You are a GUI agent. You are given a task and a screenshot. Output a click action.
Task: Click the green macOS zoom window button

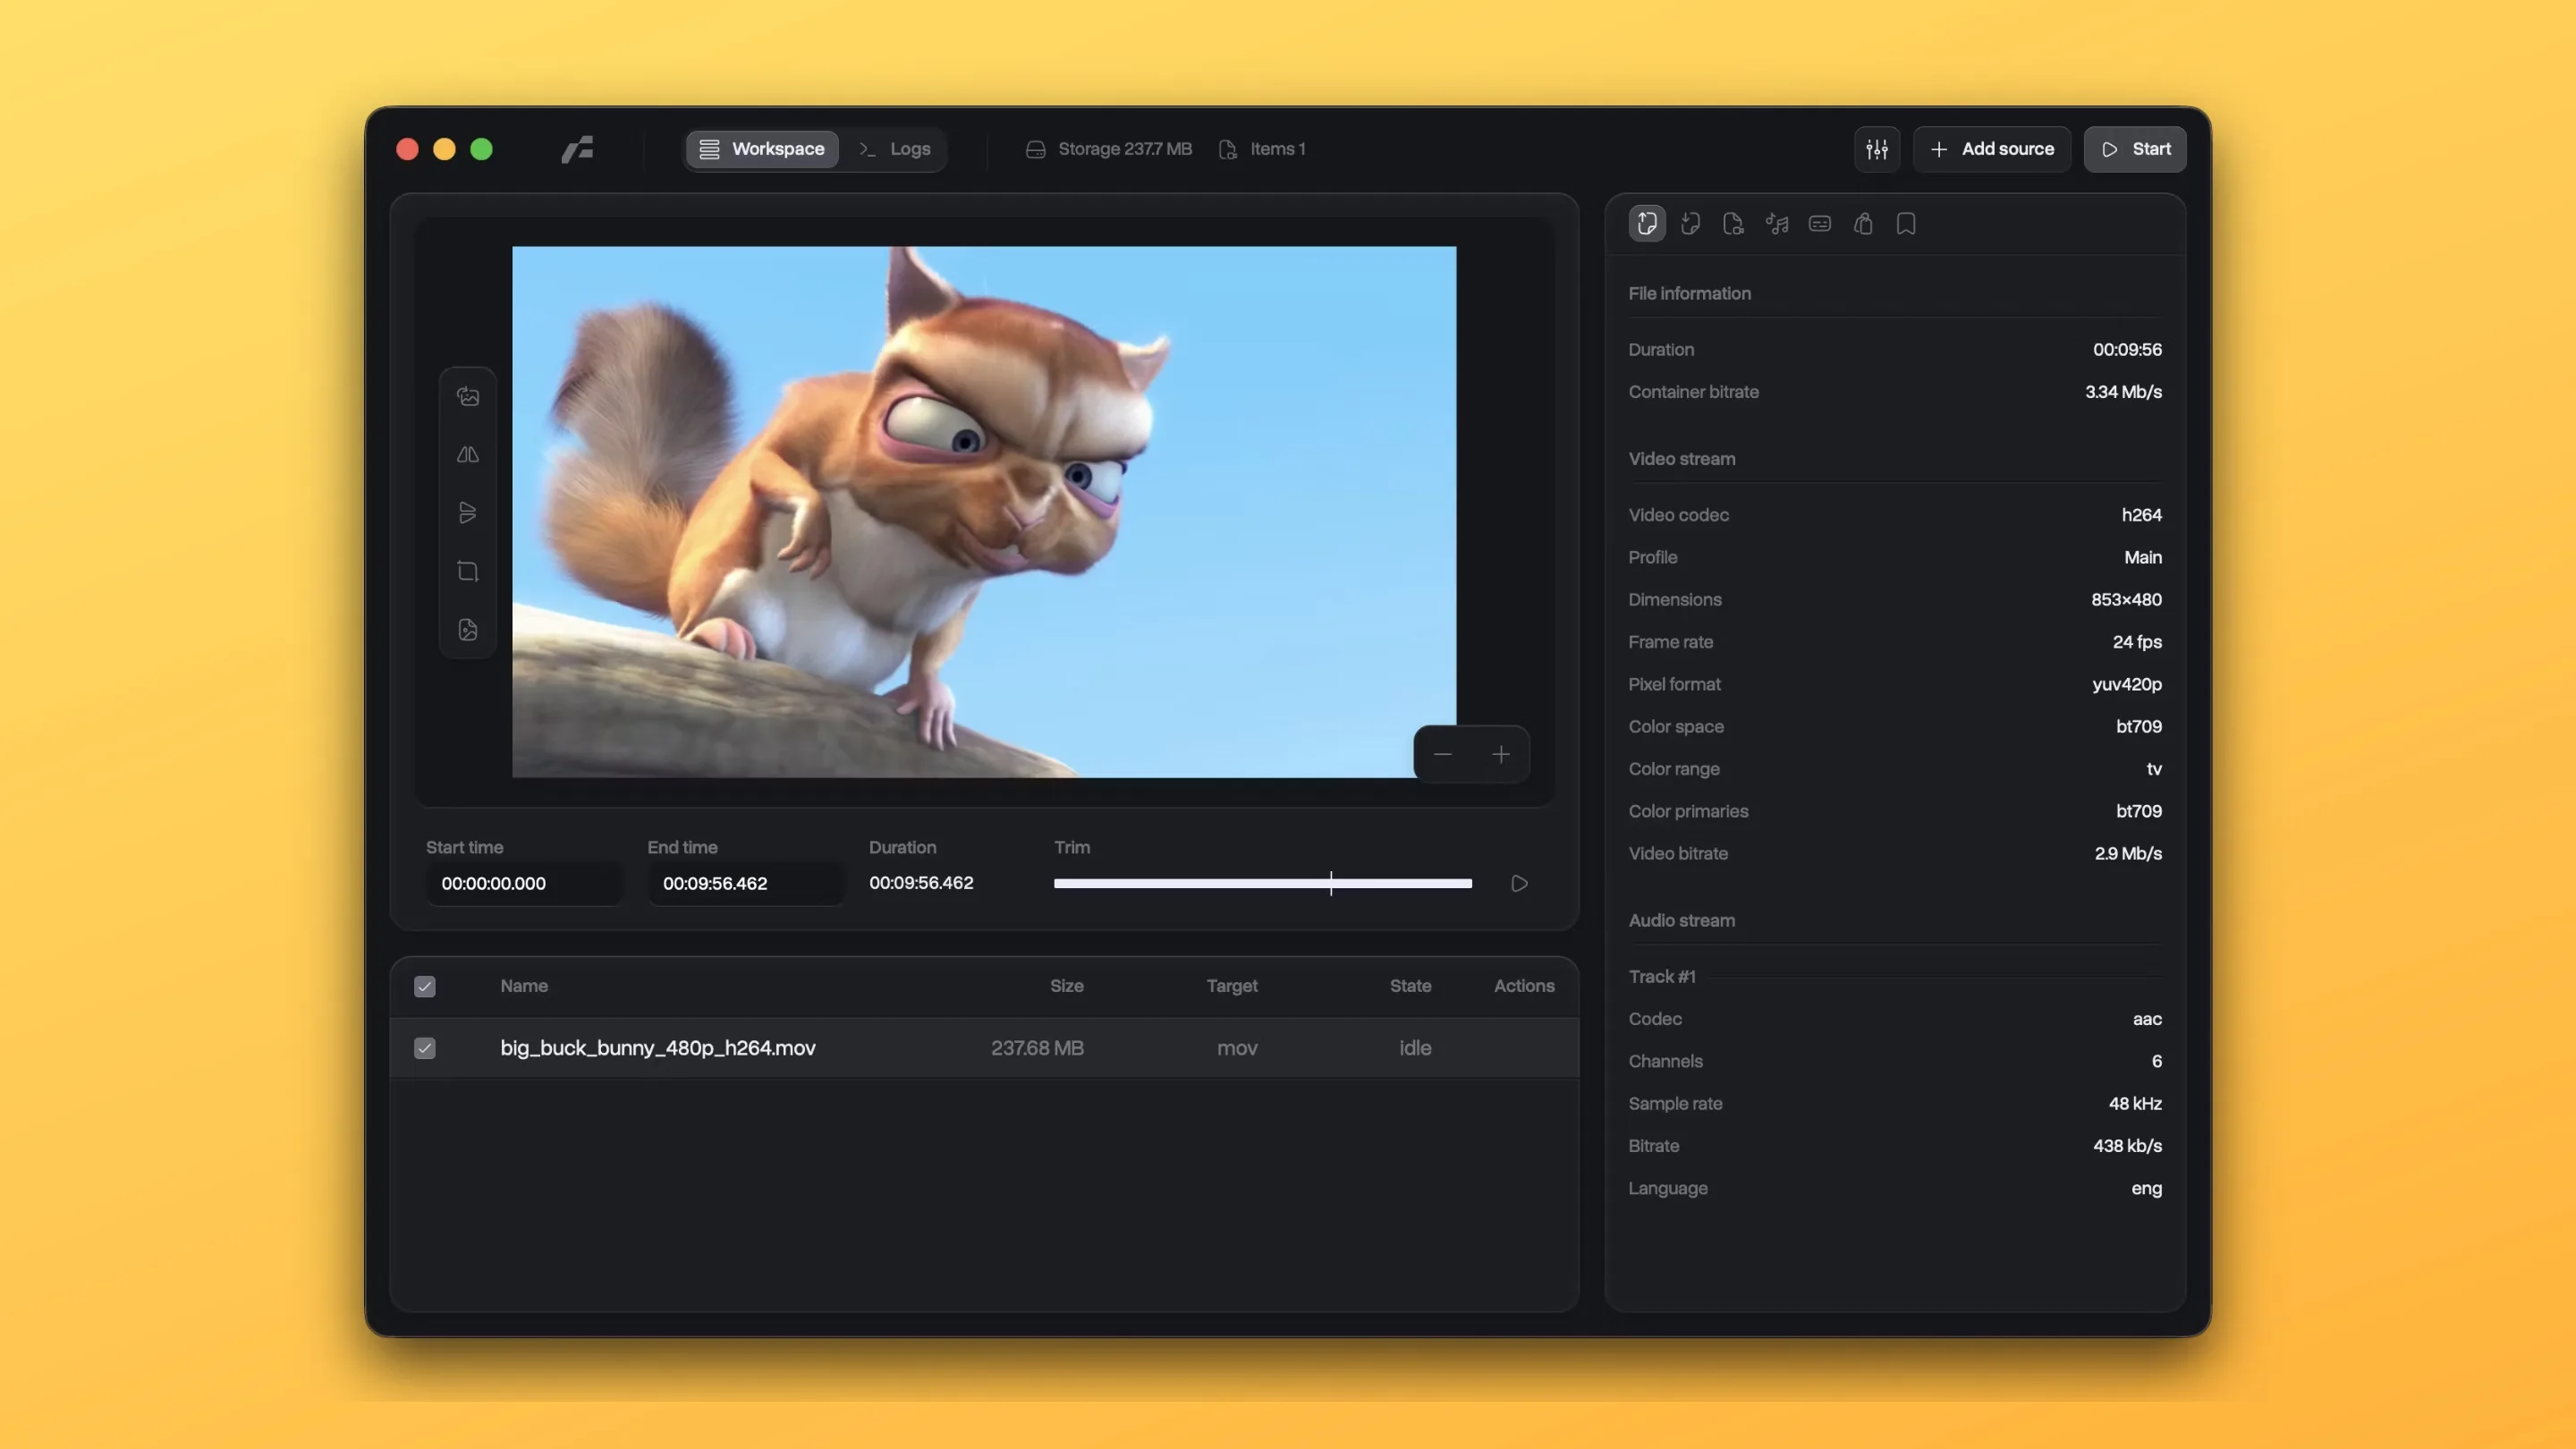(x=481, y=149)
